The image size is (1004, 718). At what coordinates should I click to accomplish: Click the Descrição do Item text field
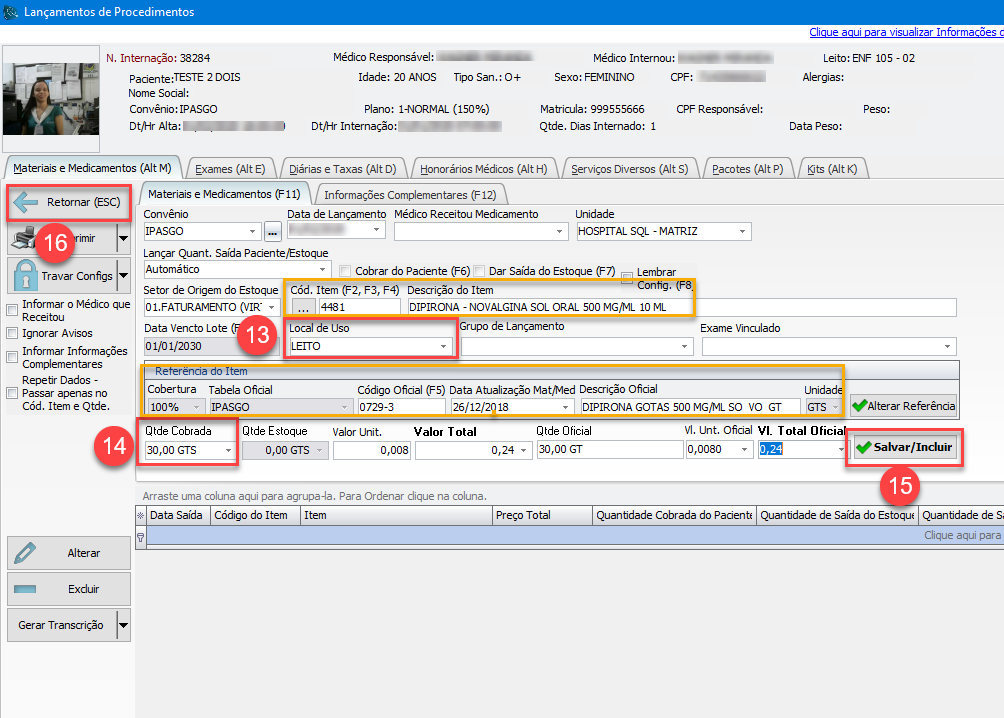pyautogui.click(x=680, y=307)
